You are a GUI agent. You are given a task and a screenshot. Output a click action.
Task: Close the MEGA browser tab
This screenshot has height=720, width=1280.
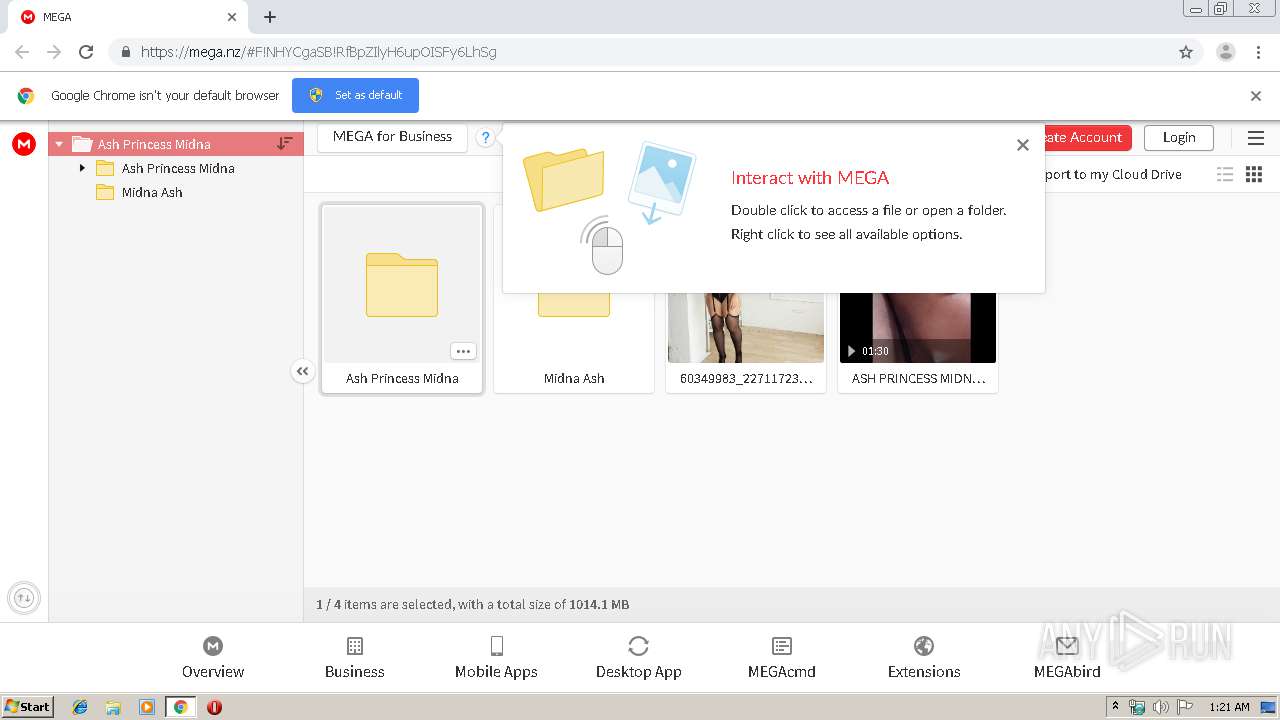pyautogui.click(x=232, y=17)
